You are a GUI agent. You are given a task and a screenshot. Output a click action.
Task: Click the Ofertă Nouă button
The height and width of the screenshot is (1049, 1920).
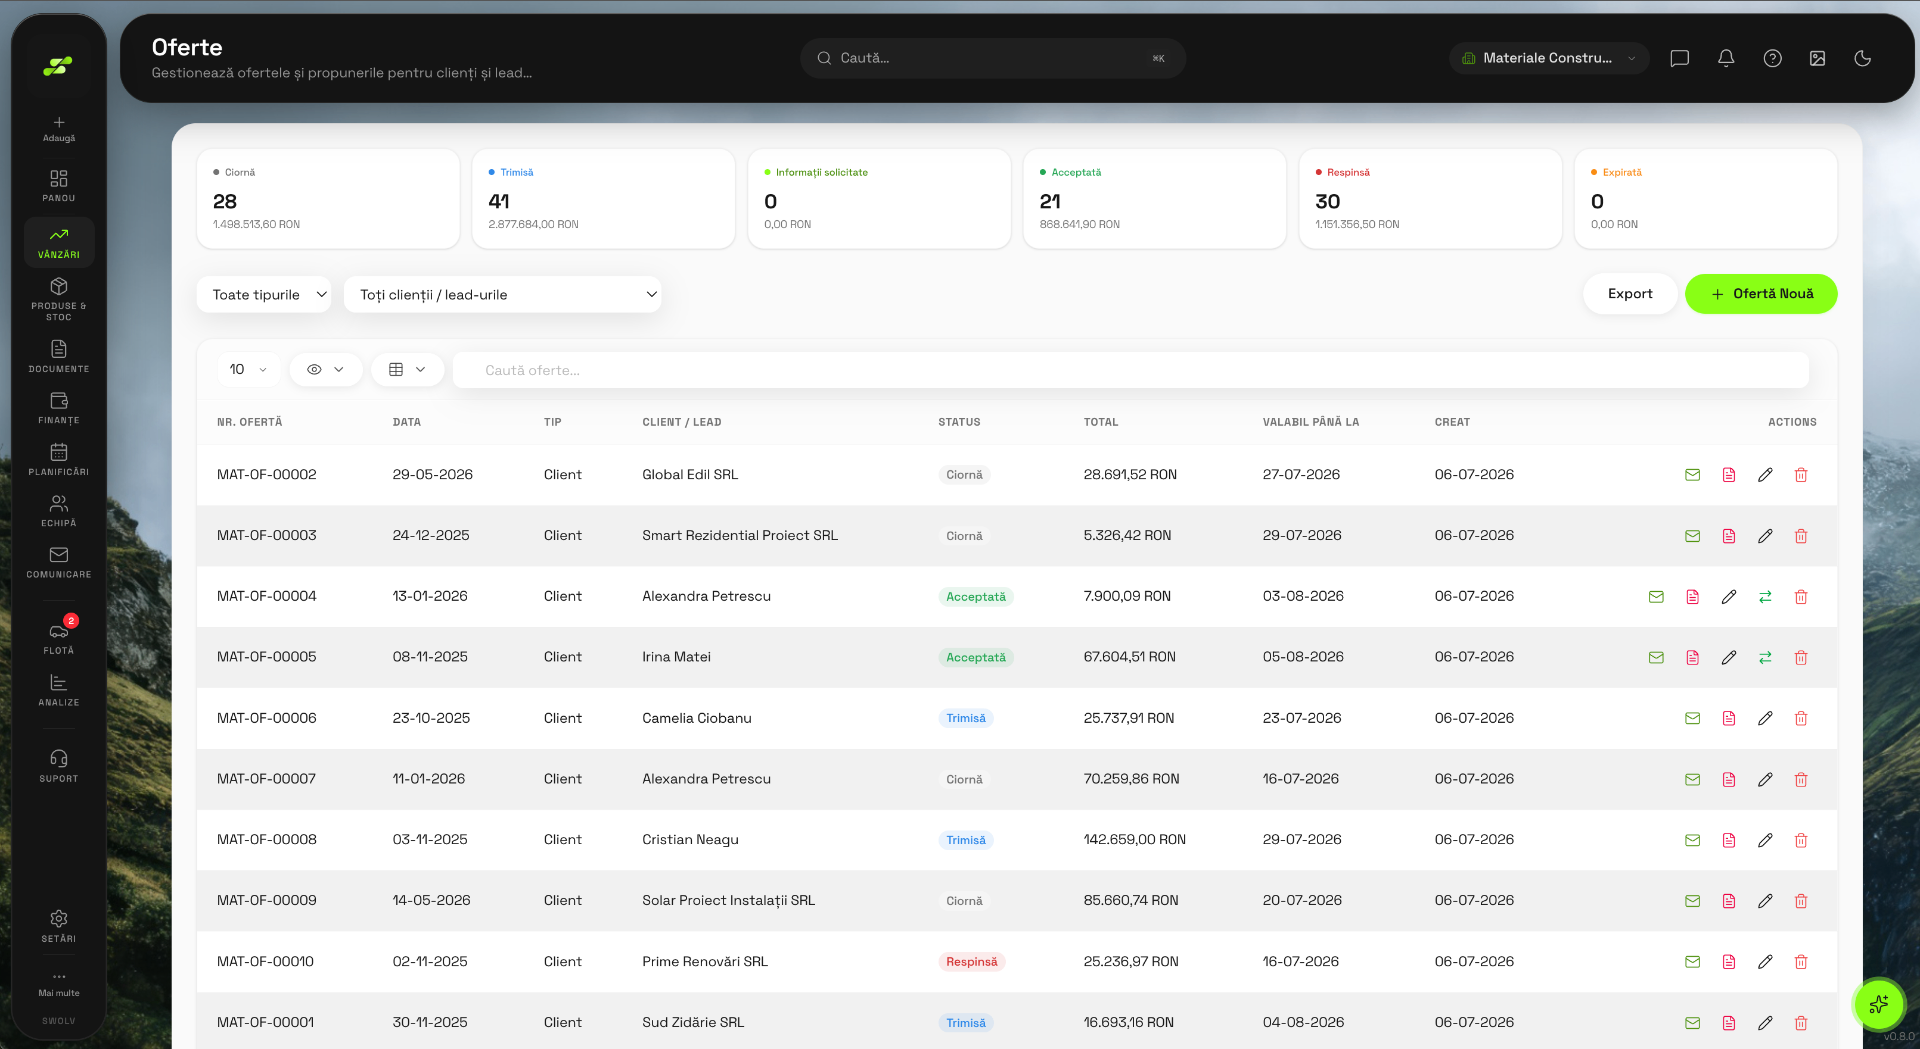(x=1761, y=294)
